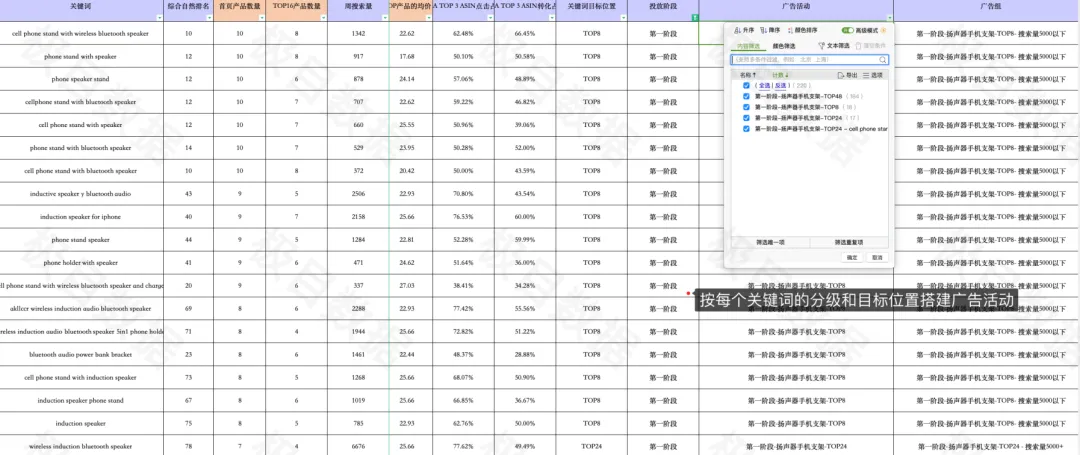Select click share value 62.48%
This screenshot has height=455, width=1080.
[x=464, y=34]
